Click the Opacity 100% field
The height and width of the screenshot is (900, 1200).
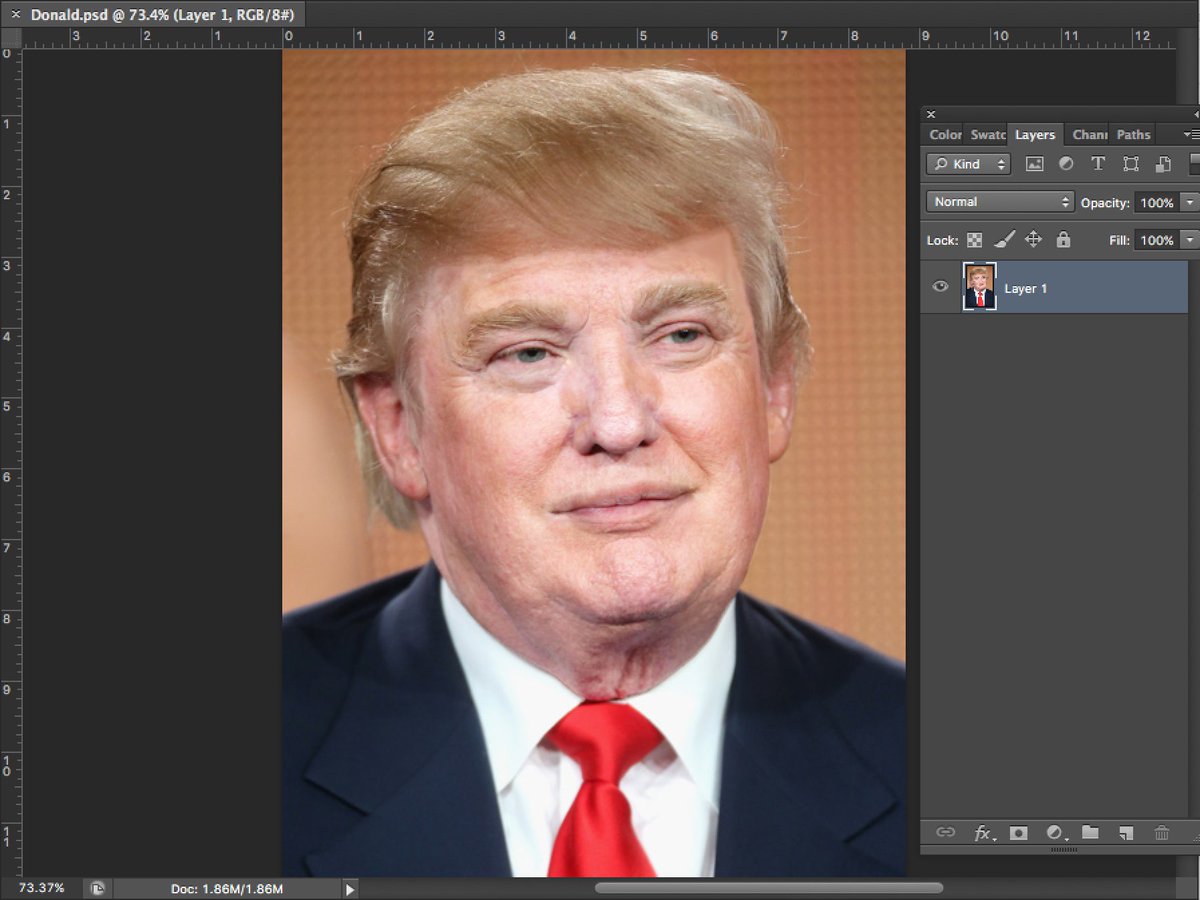click(x=1157, y=203)
